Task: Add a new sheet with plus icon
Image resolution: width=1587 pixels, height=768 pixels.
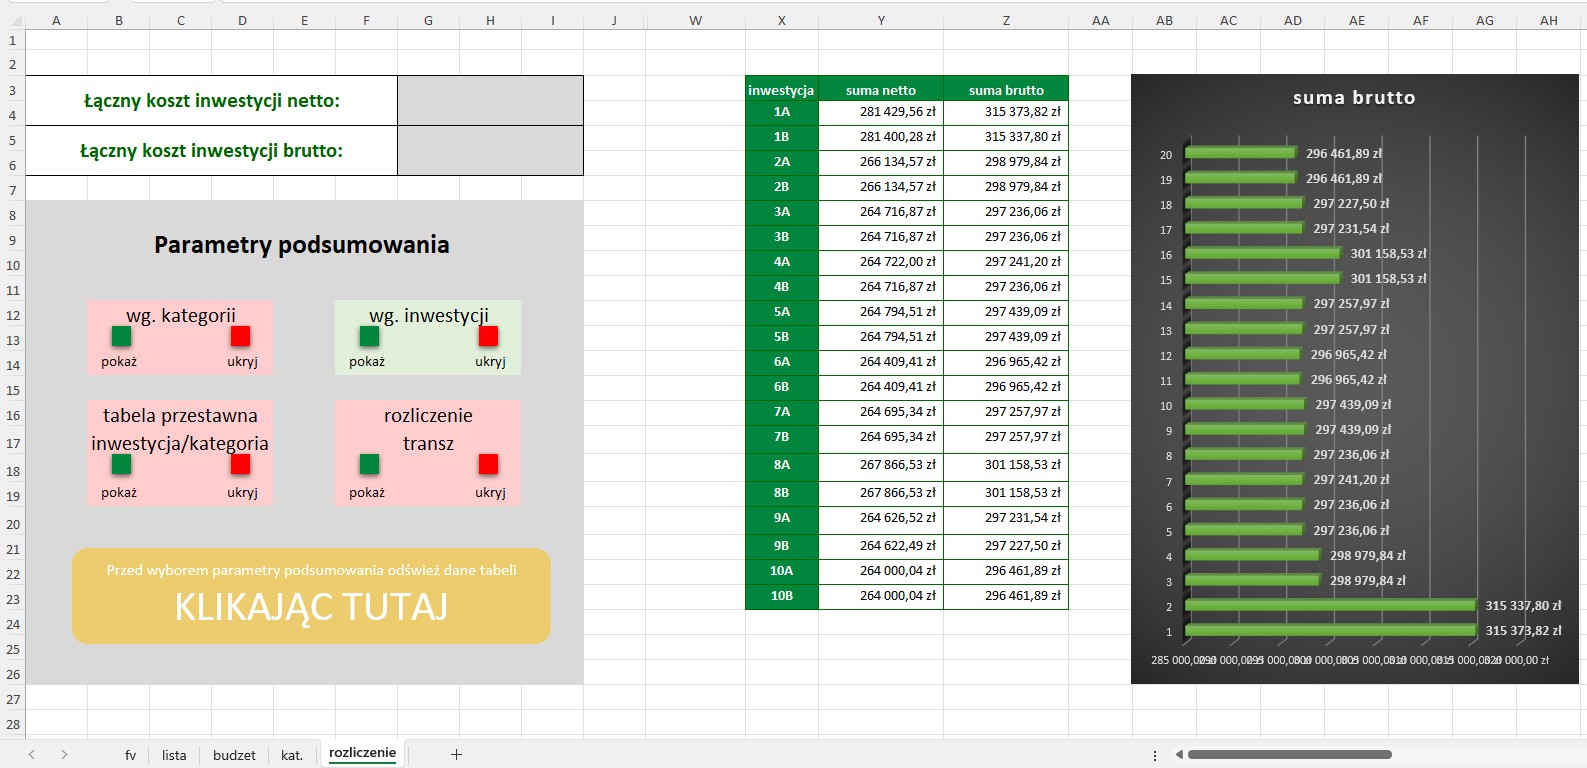Action: [x=456, y=755]
